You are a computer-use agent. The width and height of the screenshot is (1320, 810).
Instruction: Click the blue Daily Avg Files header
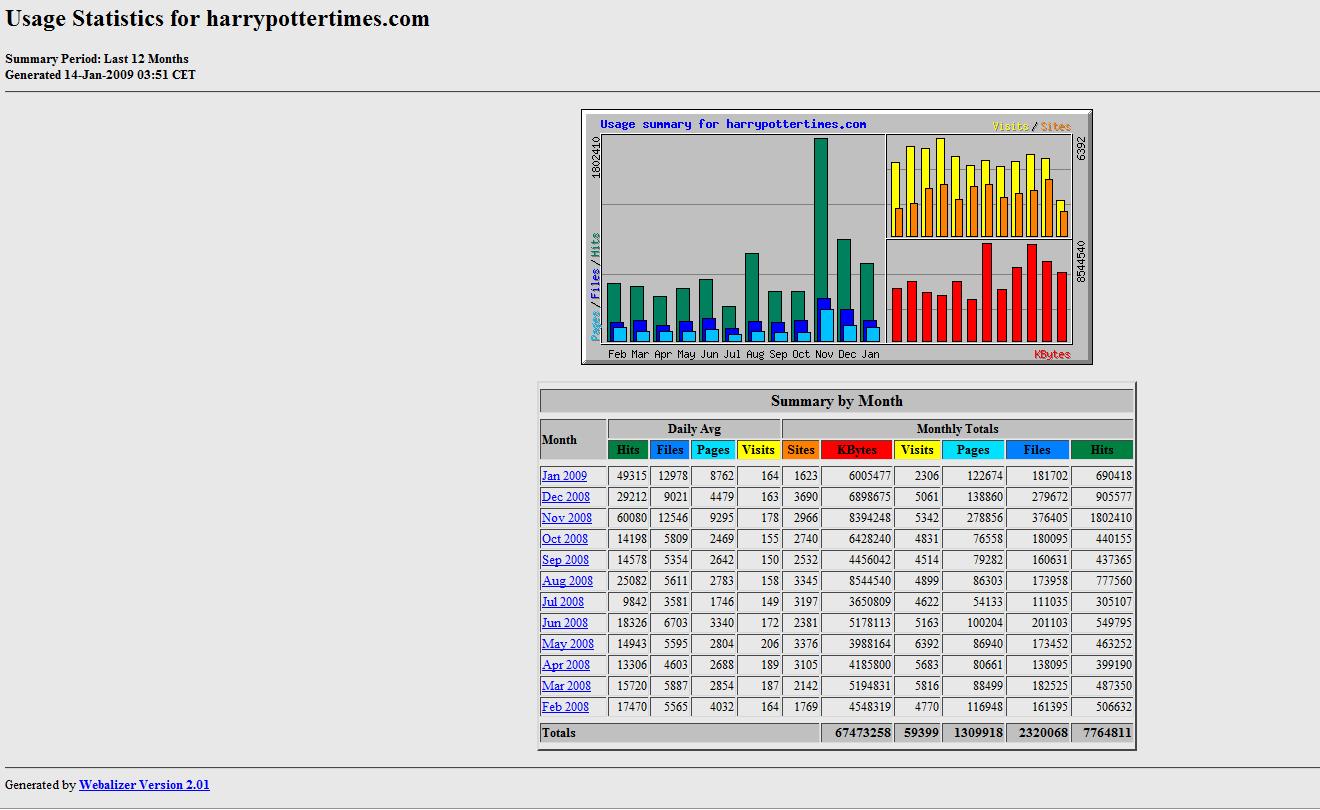tap(670, 450)
